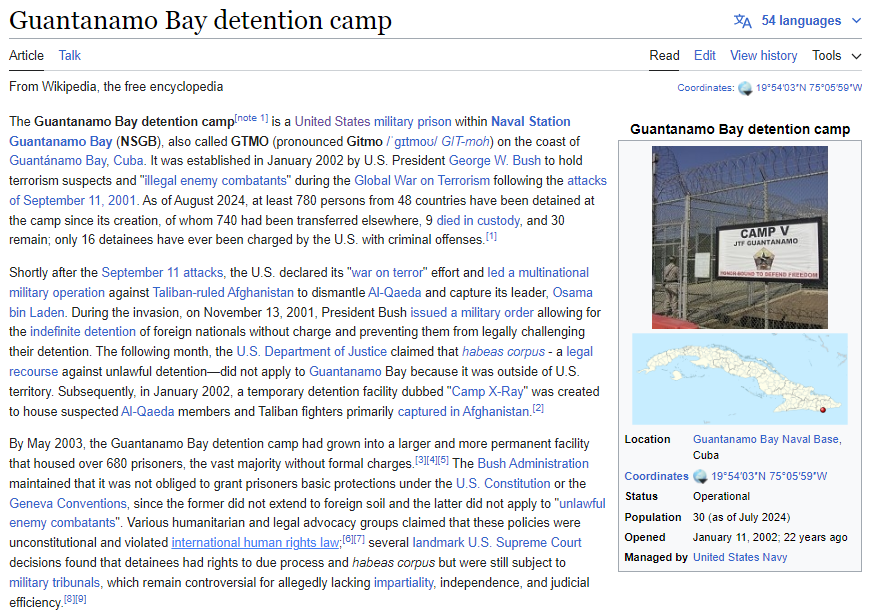Screen dimensions: 872x616
Task: Open the September 11 attacks link
Action: tap(162, 272)
